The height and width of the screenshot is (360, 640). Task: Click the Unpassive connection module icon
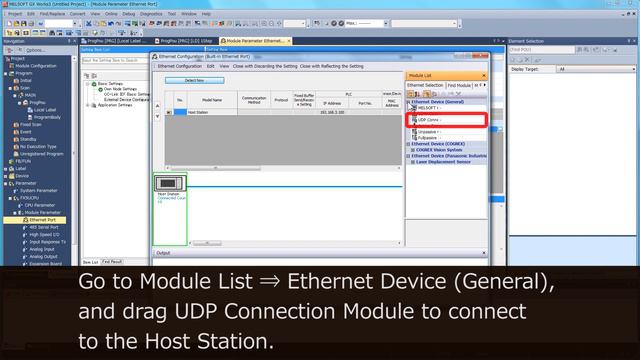click(x=414, y=132)
